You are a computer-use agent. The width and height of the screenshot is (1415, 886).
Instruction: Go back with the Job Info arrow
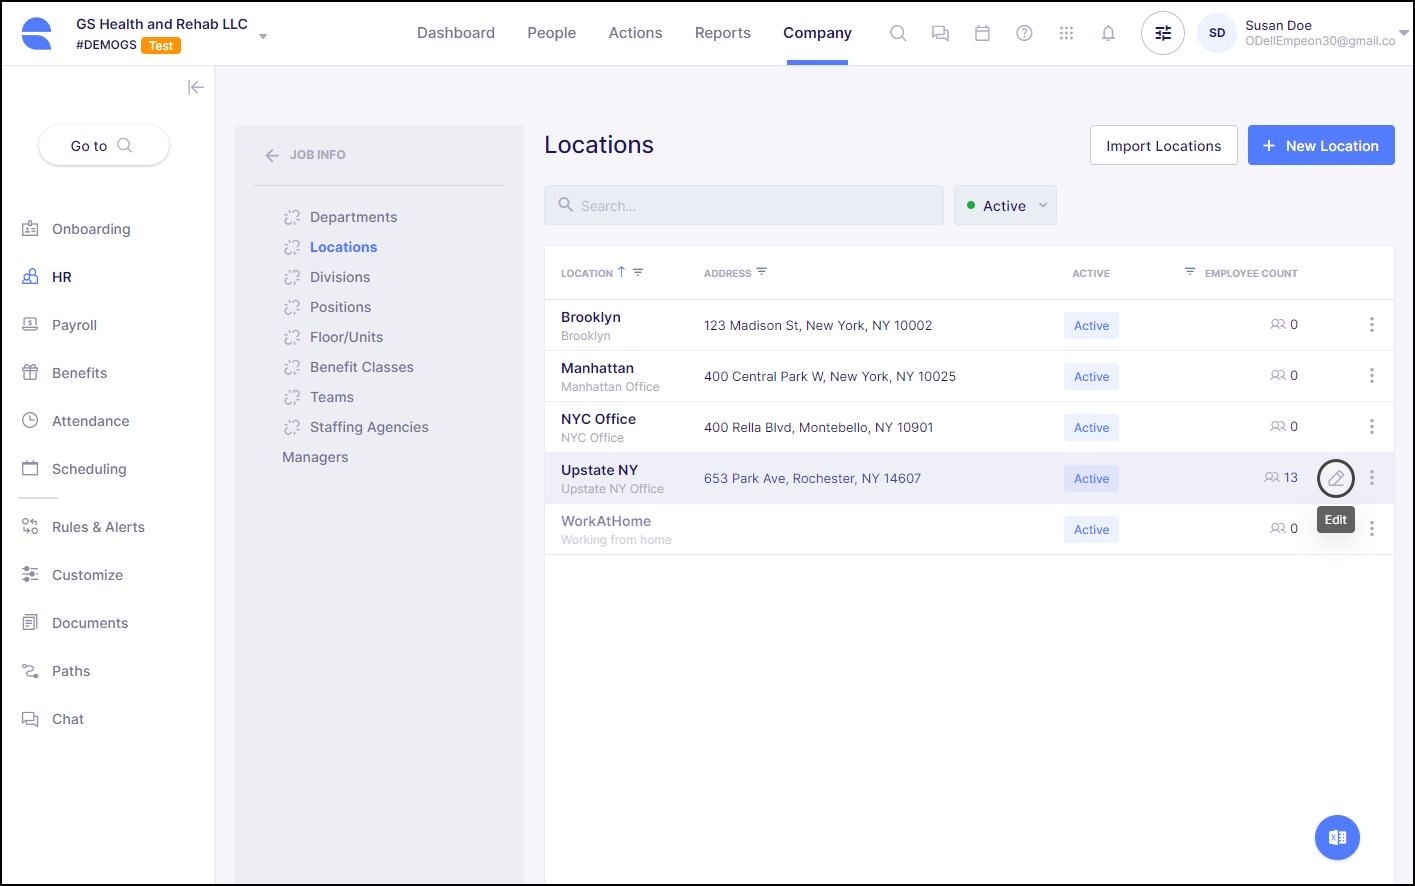272,155
